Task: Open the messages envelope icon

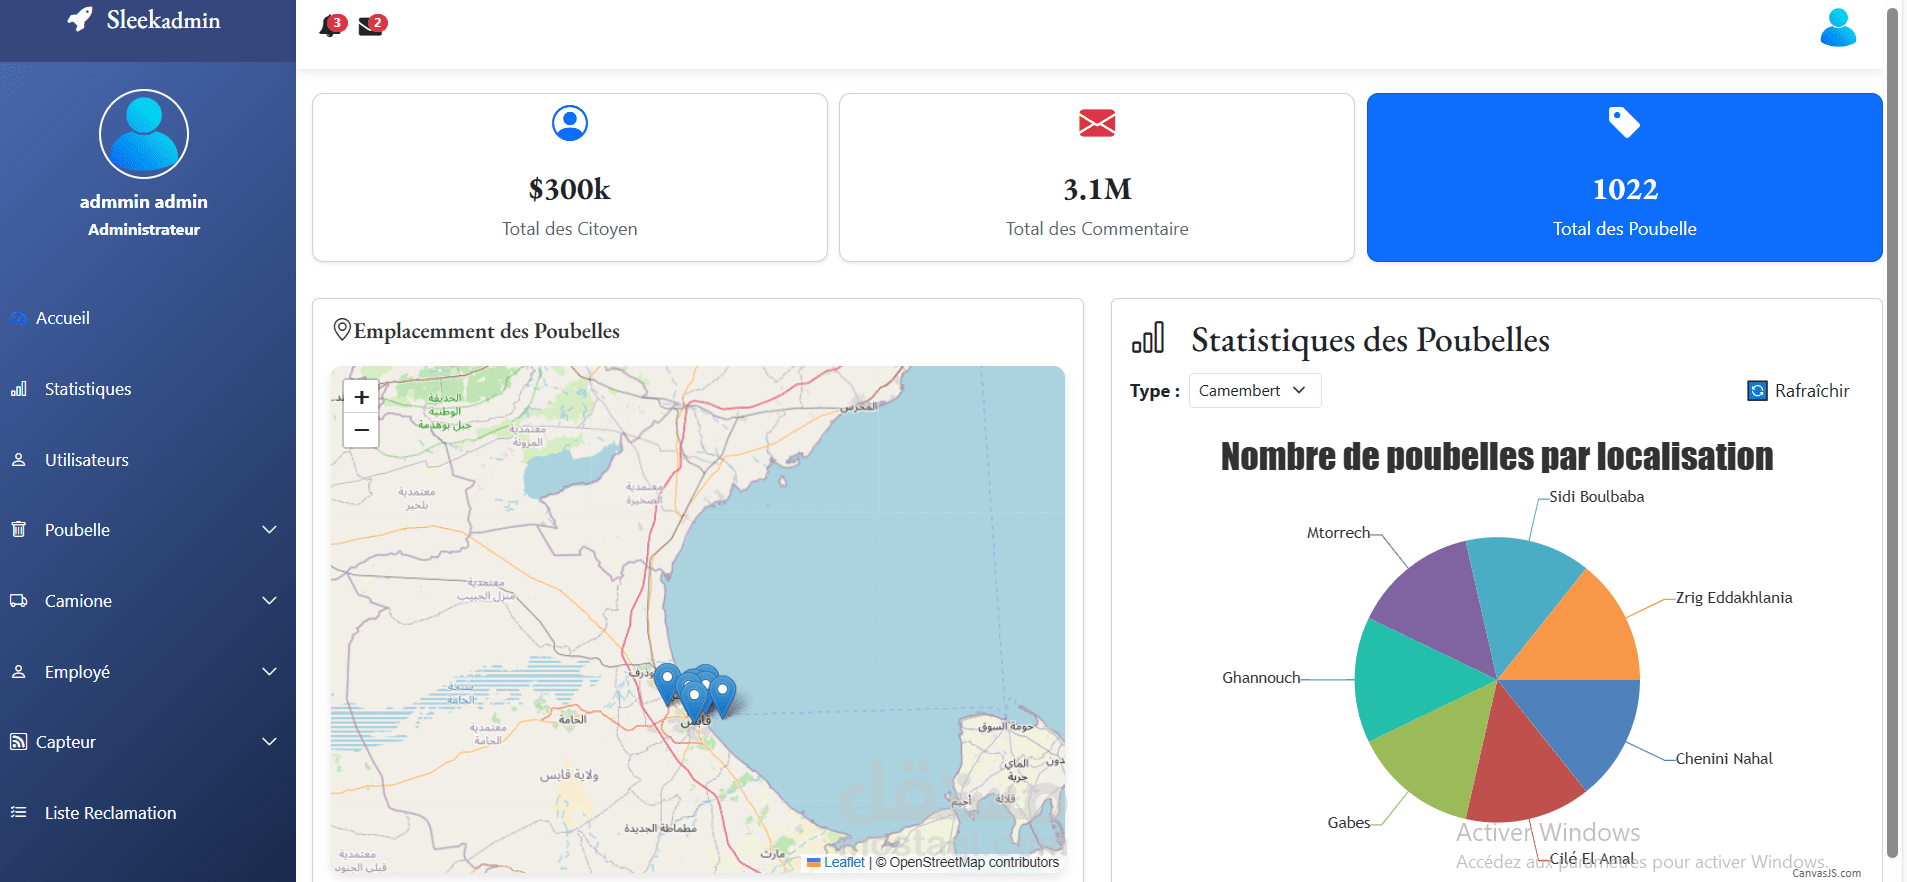Action: coord(372,26)
